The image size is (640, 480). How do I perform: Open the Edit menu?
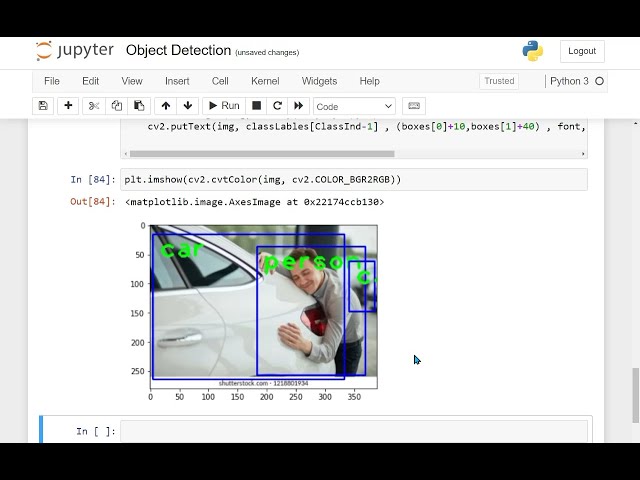91,81
